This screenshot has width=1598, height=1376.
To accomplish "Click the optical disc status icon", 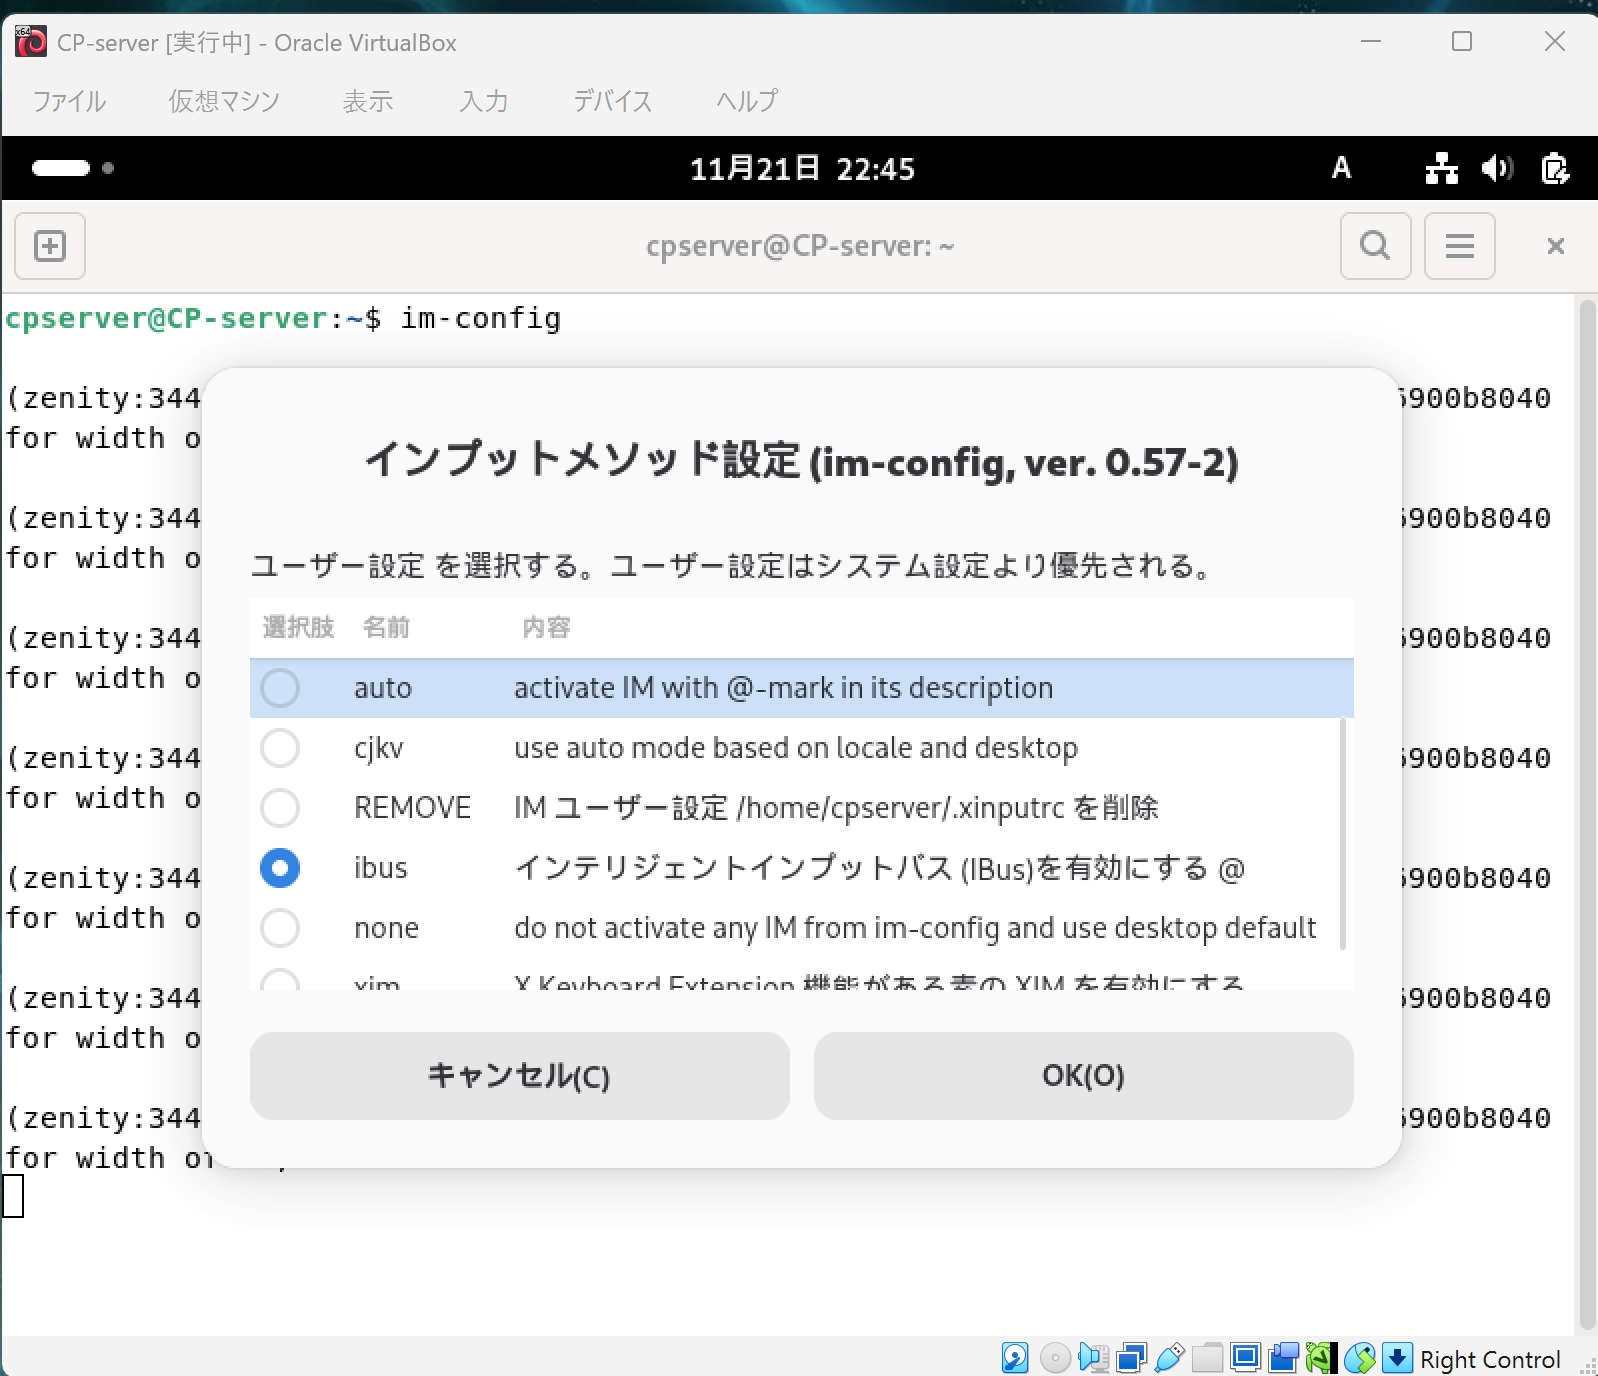I will point(1054,1358).
